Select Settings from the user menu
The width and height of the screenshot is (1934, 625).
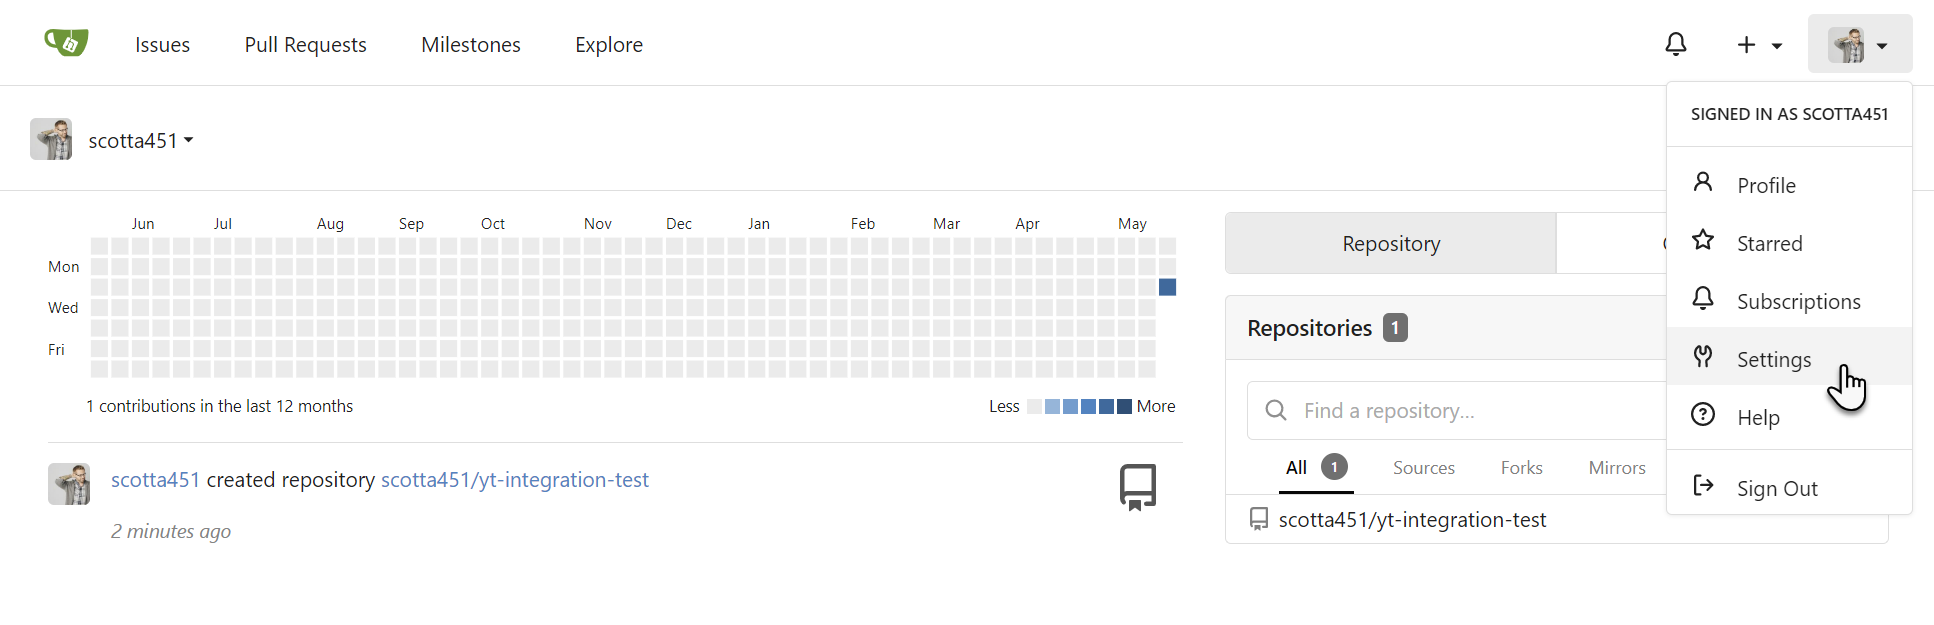1773,360
